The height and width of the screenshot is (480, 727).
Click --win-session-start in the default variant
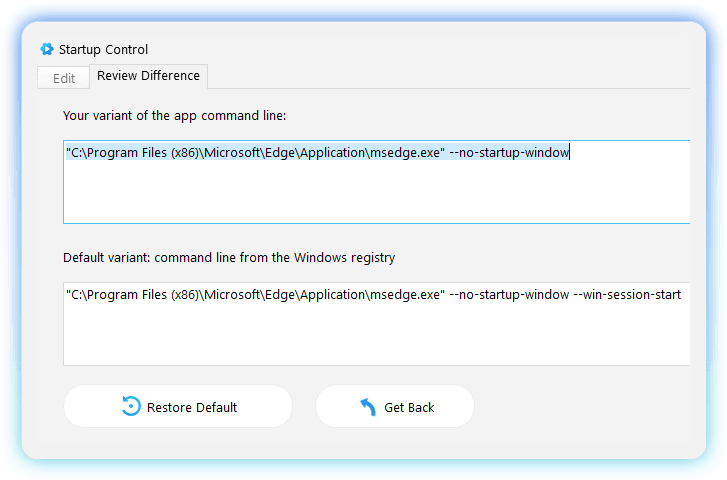(x=627, y=295)
